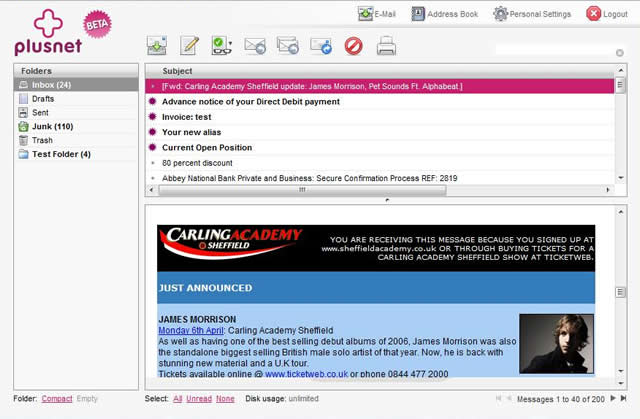Open Test Folder in folder list
The image size is (640, 419).
click(x=60, y=154)
